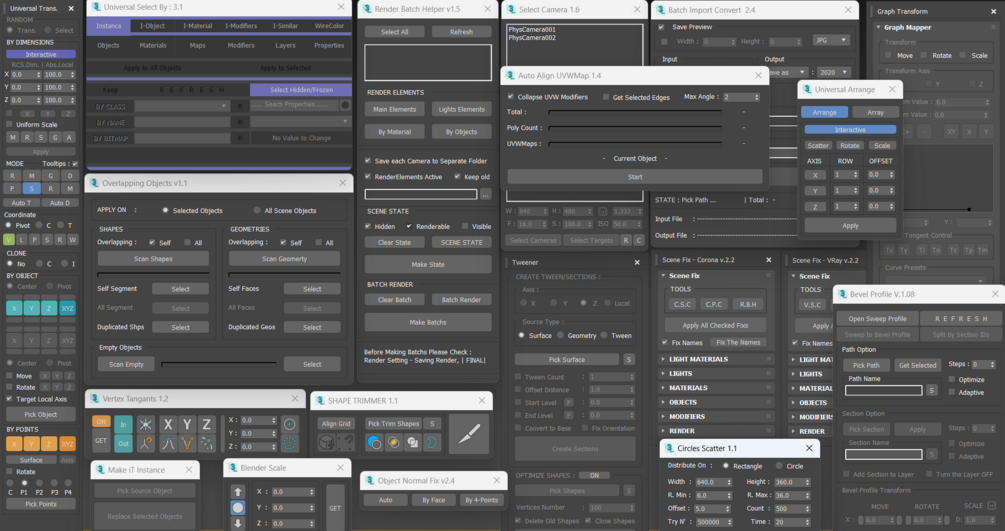This screenshot has height=531, width=1005.
Task: Click the hooked tangent icon below the starburst
Action: [x=145, y=442]
